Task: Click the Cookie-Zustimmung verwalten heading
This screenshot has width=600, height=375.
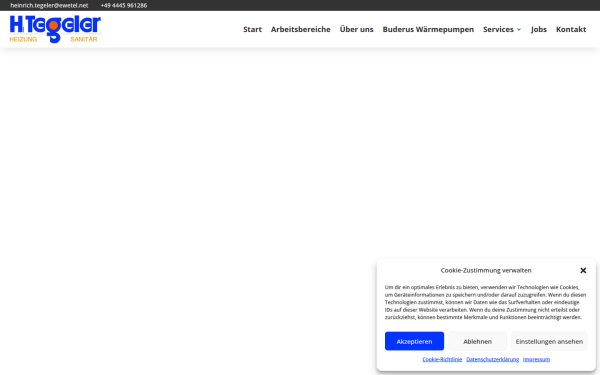Action: coord(486,270)
